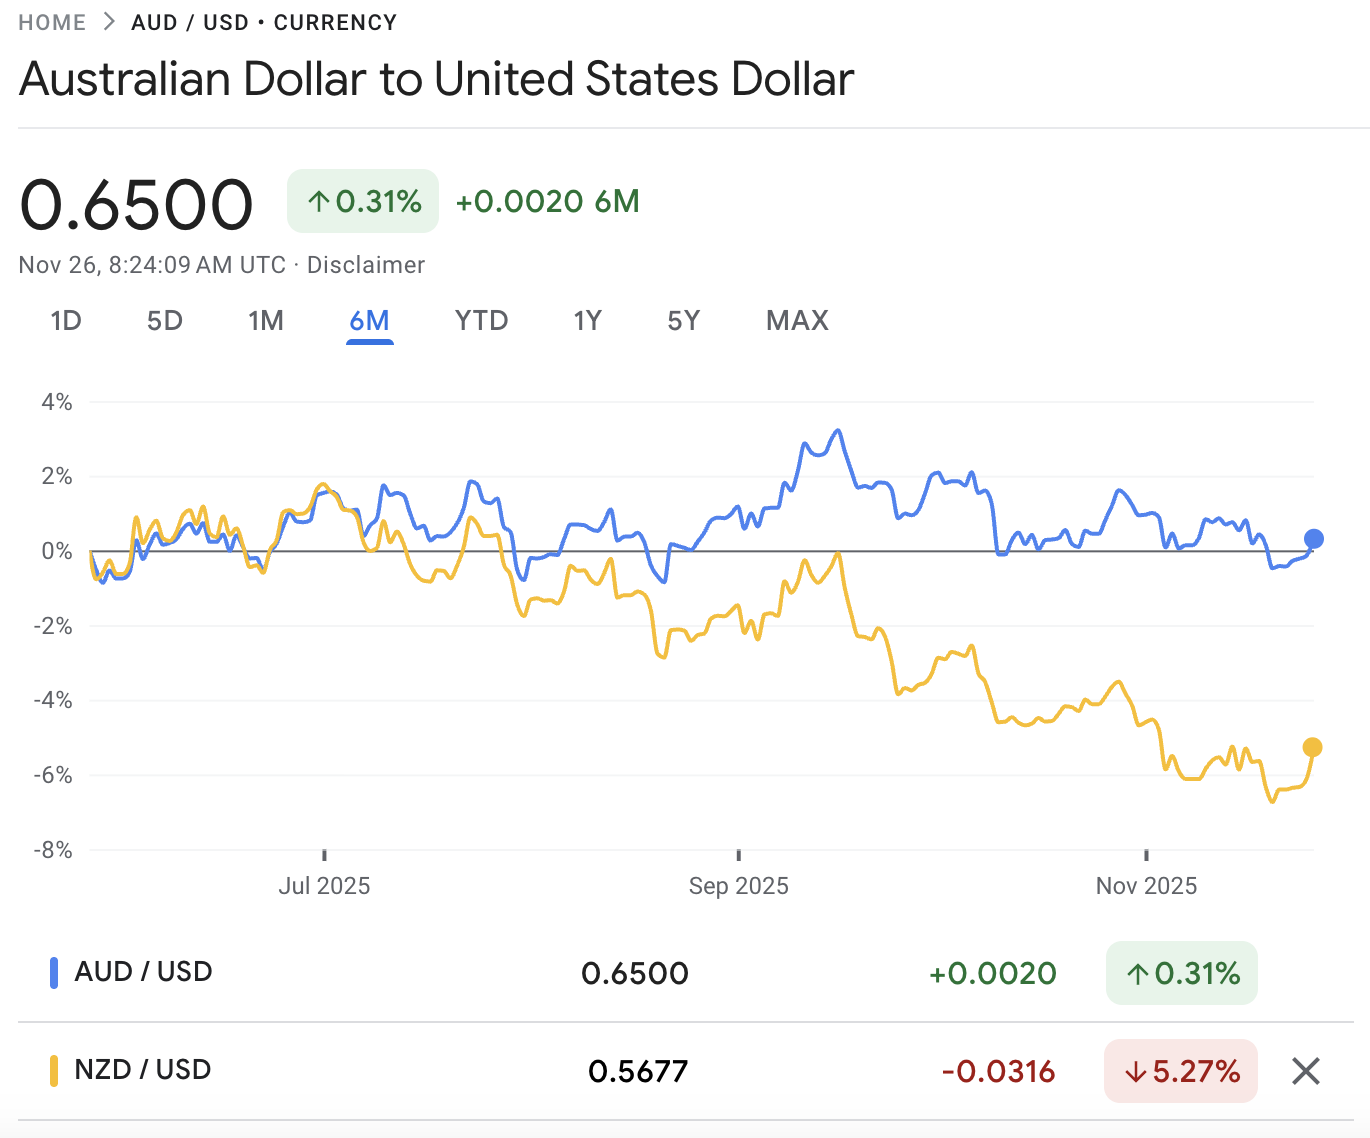Image resolution: width=1370 pixels, height=1138 pixels.
Task: Click the yellow endpoint dot on the chart
Action: point(1313,746)
